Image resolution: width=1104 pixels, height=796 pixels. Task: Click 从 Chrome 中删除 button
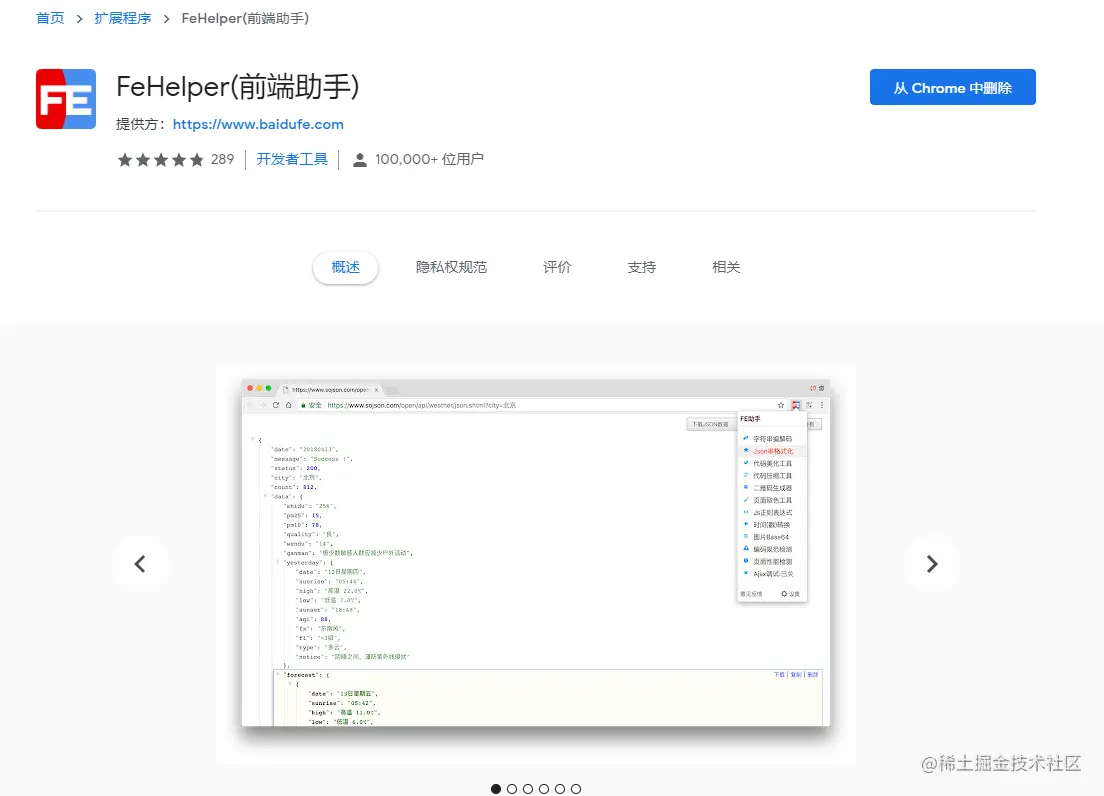[952, 87]
